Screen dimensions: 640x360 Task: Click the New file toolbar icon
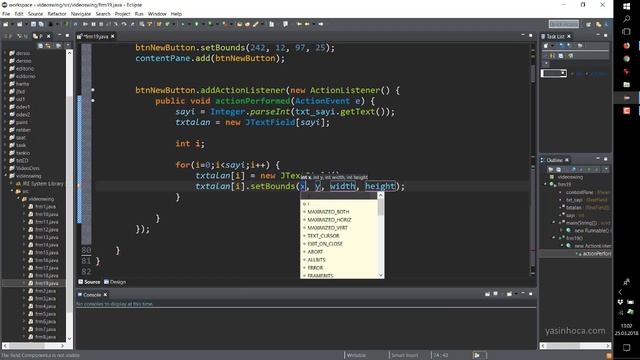(6, 24)
